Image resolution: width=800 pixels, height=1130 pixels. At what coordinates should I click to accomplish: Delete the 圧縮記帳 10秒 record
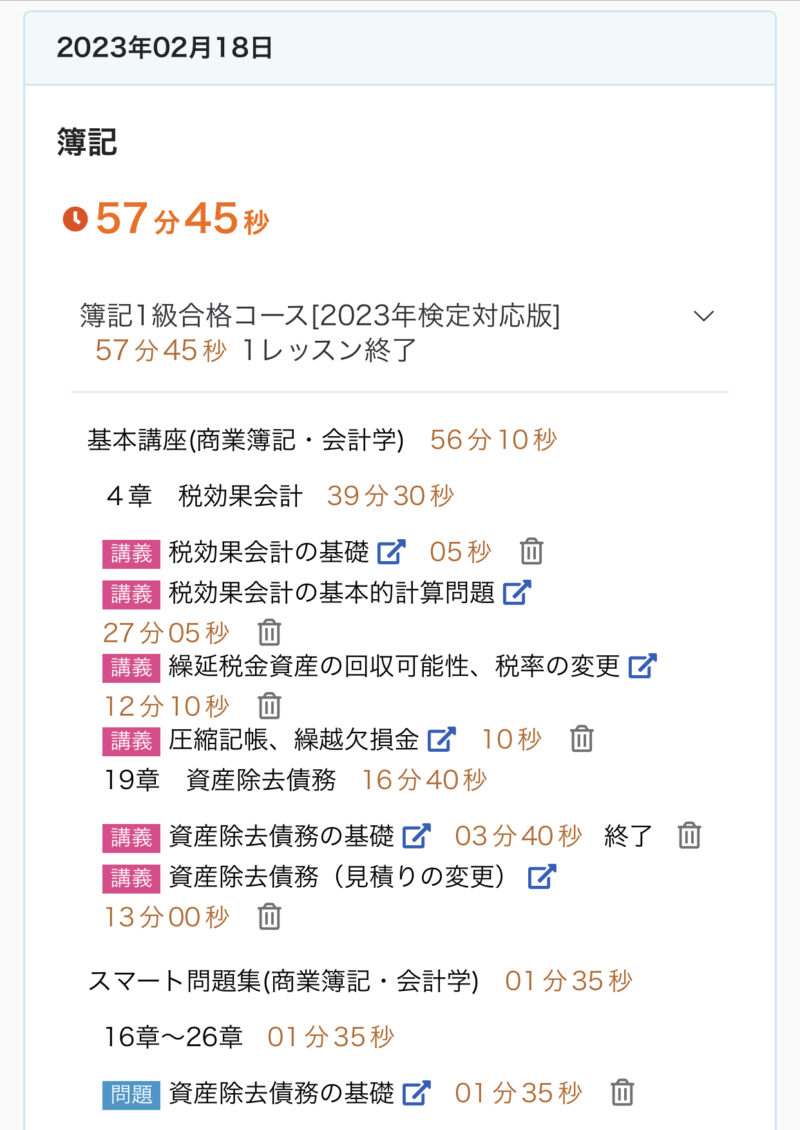(x=582, y=740)
